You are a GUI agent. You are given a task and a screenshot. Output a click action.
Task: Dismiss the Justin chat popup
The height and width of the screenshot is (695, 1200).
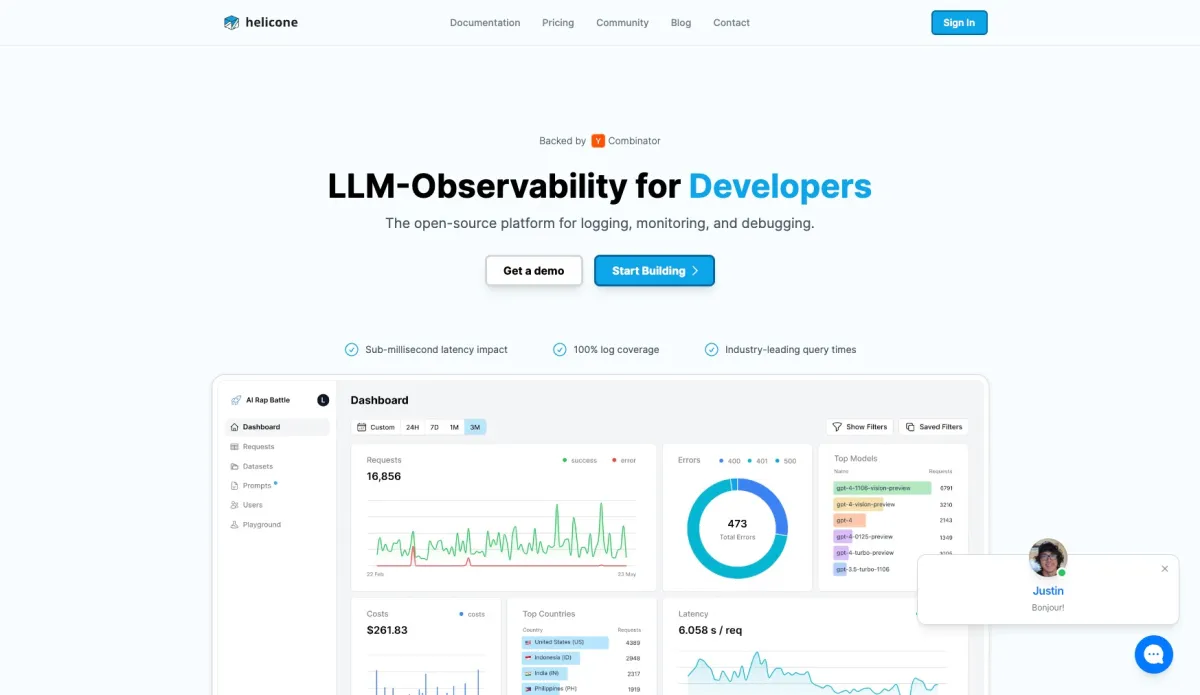(1164, 569)
